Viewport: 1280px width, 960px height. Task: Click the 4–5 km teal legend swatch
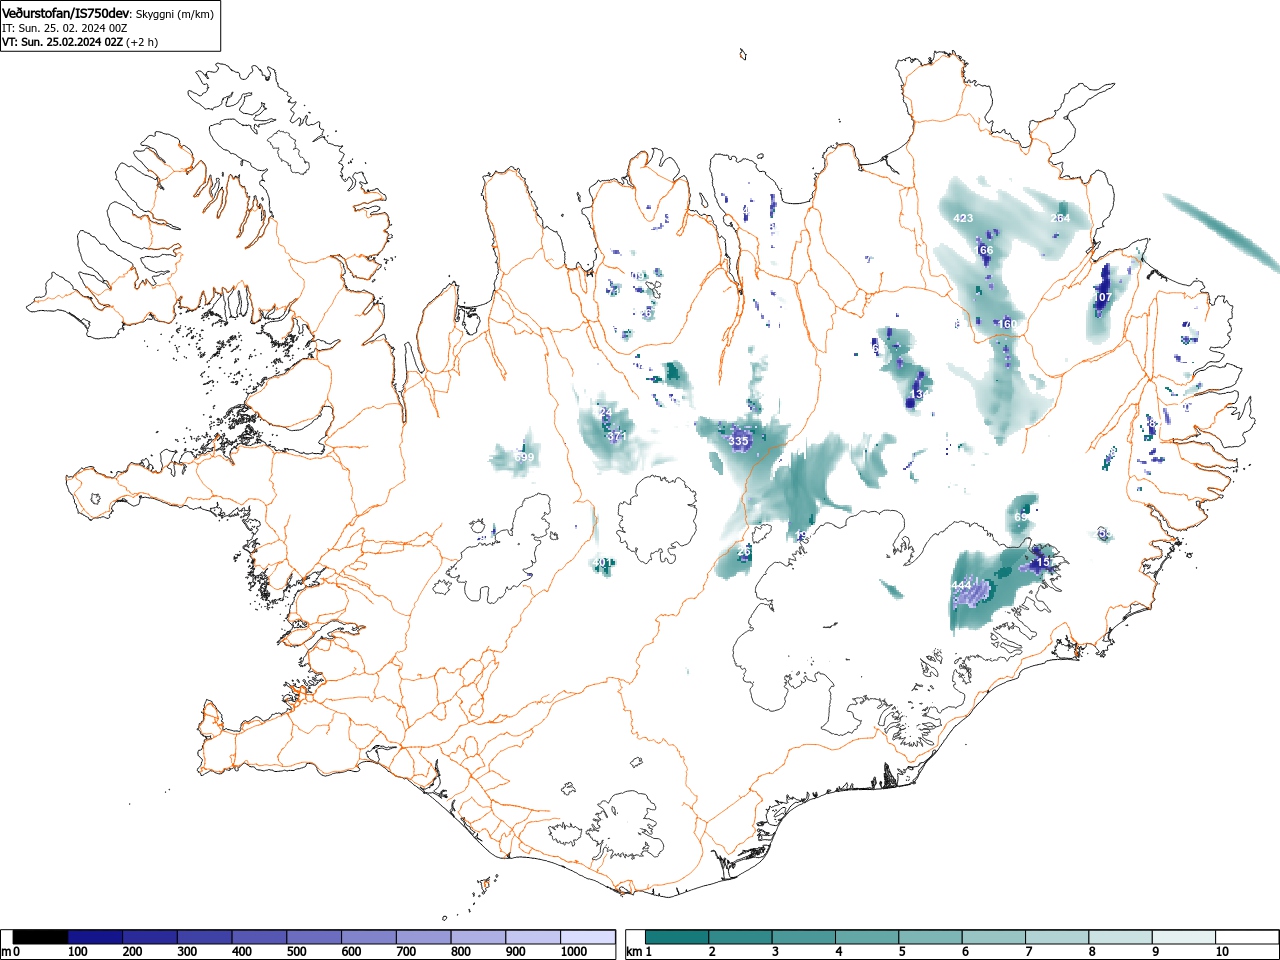868,937
